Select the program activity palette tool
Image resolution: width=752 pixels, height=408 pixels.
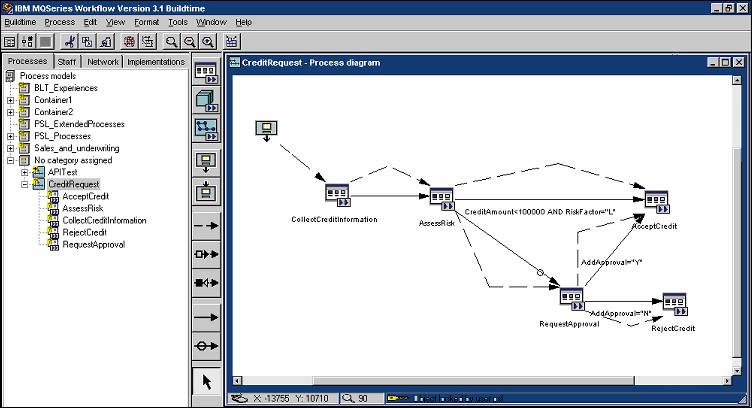[207, 73]
